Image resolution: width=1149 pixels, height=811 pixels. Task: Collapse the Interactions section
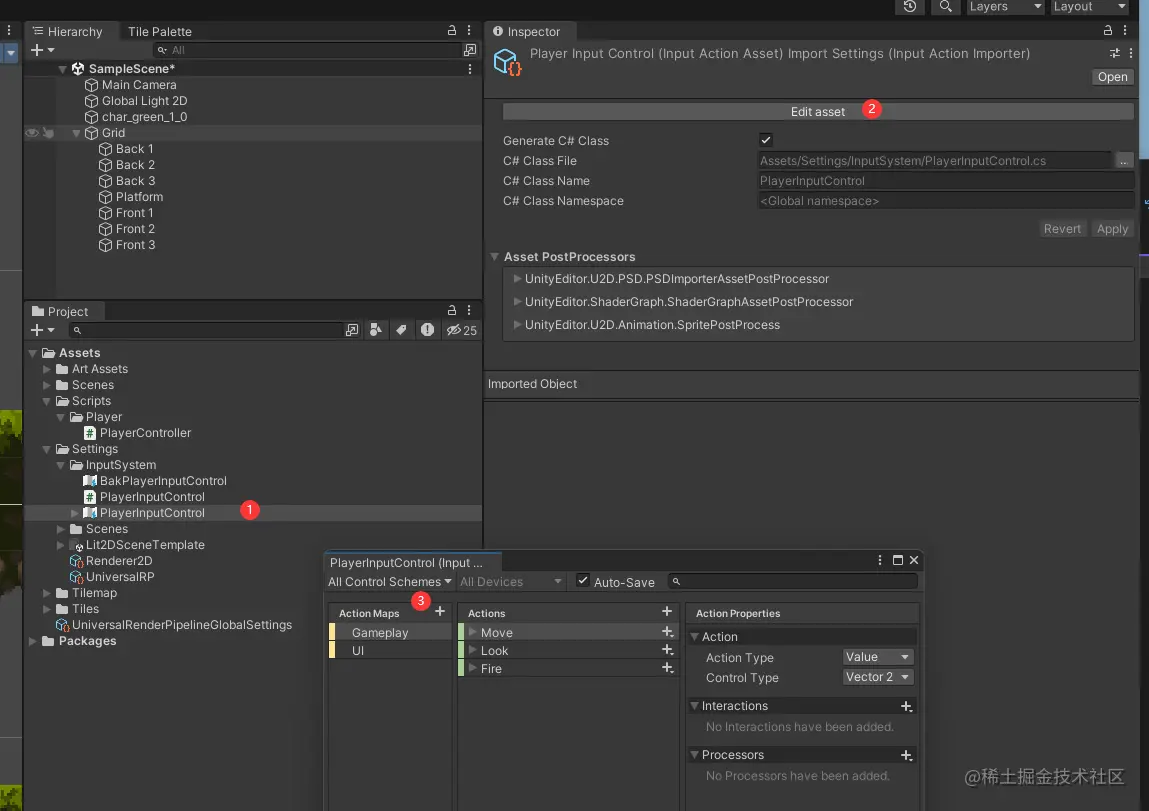coord(694,706)
